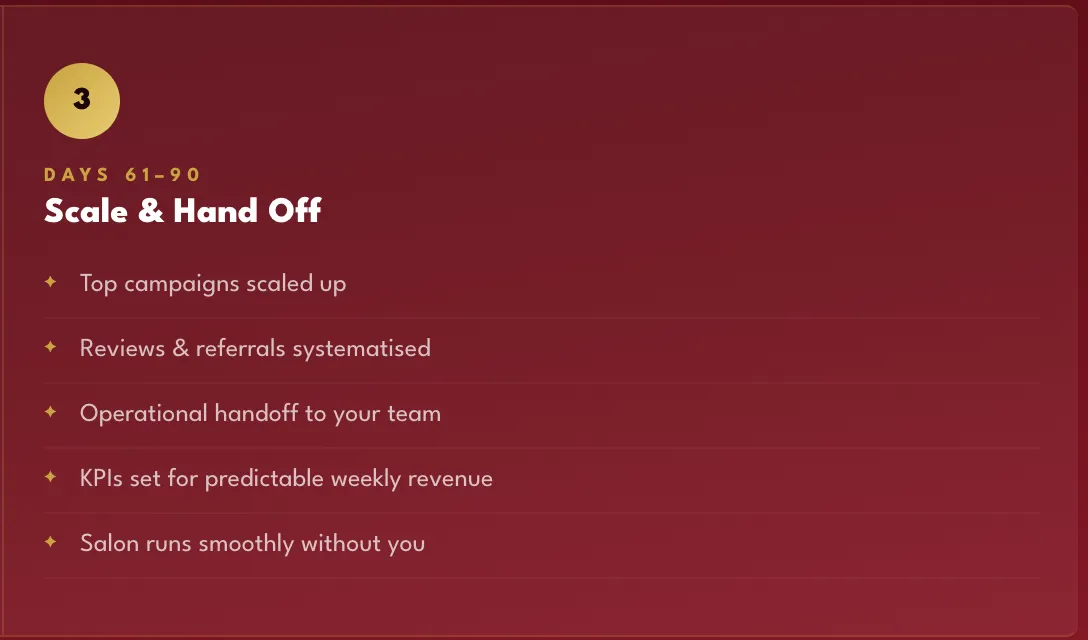The image size is (1088, 640).
Task: Click 'Salon runs smoothly without you' item
Action: 253,544
